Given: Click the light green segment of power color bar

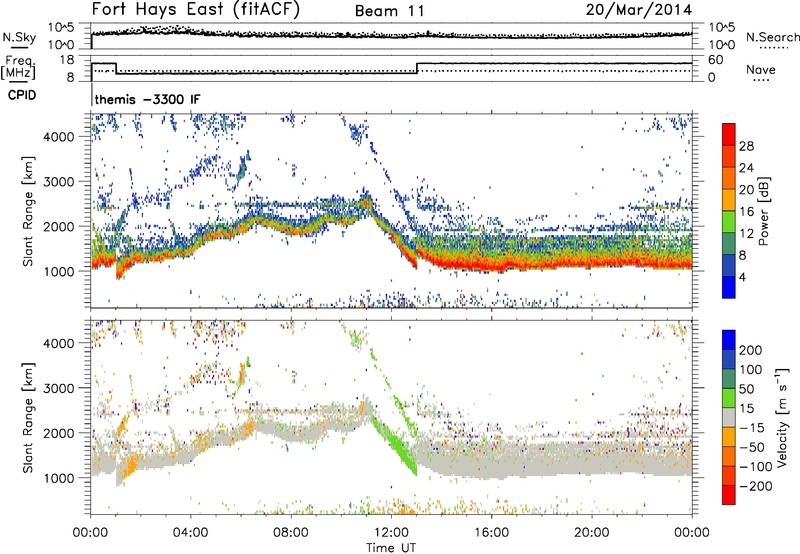Looking at the screenshot, I should (729, 222).
